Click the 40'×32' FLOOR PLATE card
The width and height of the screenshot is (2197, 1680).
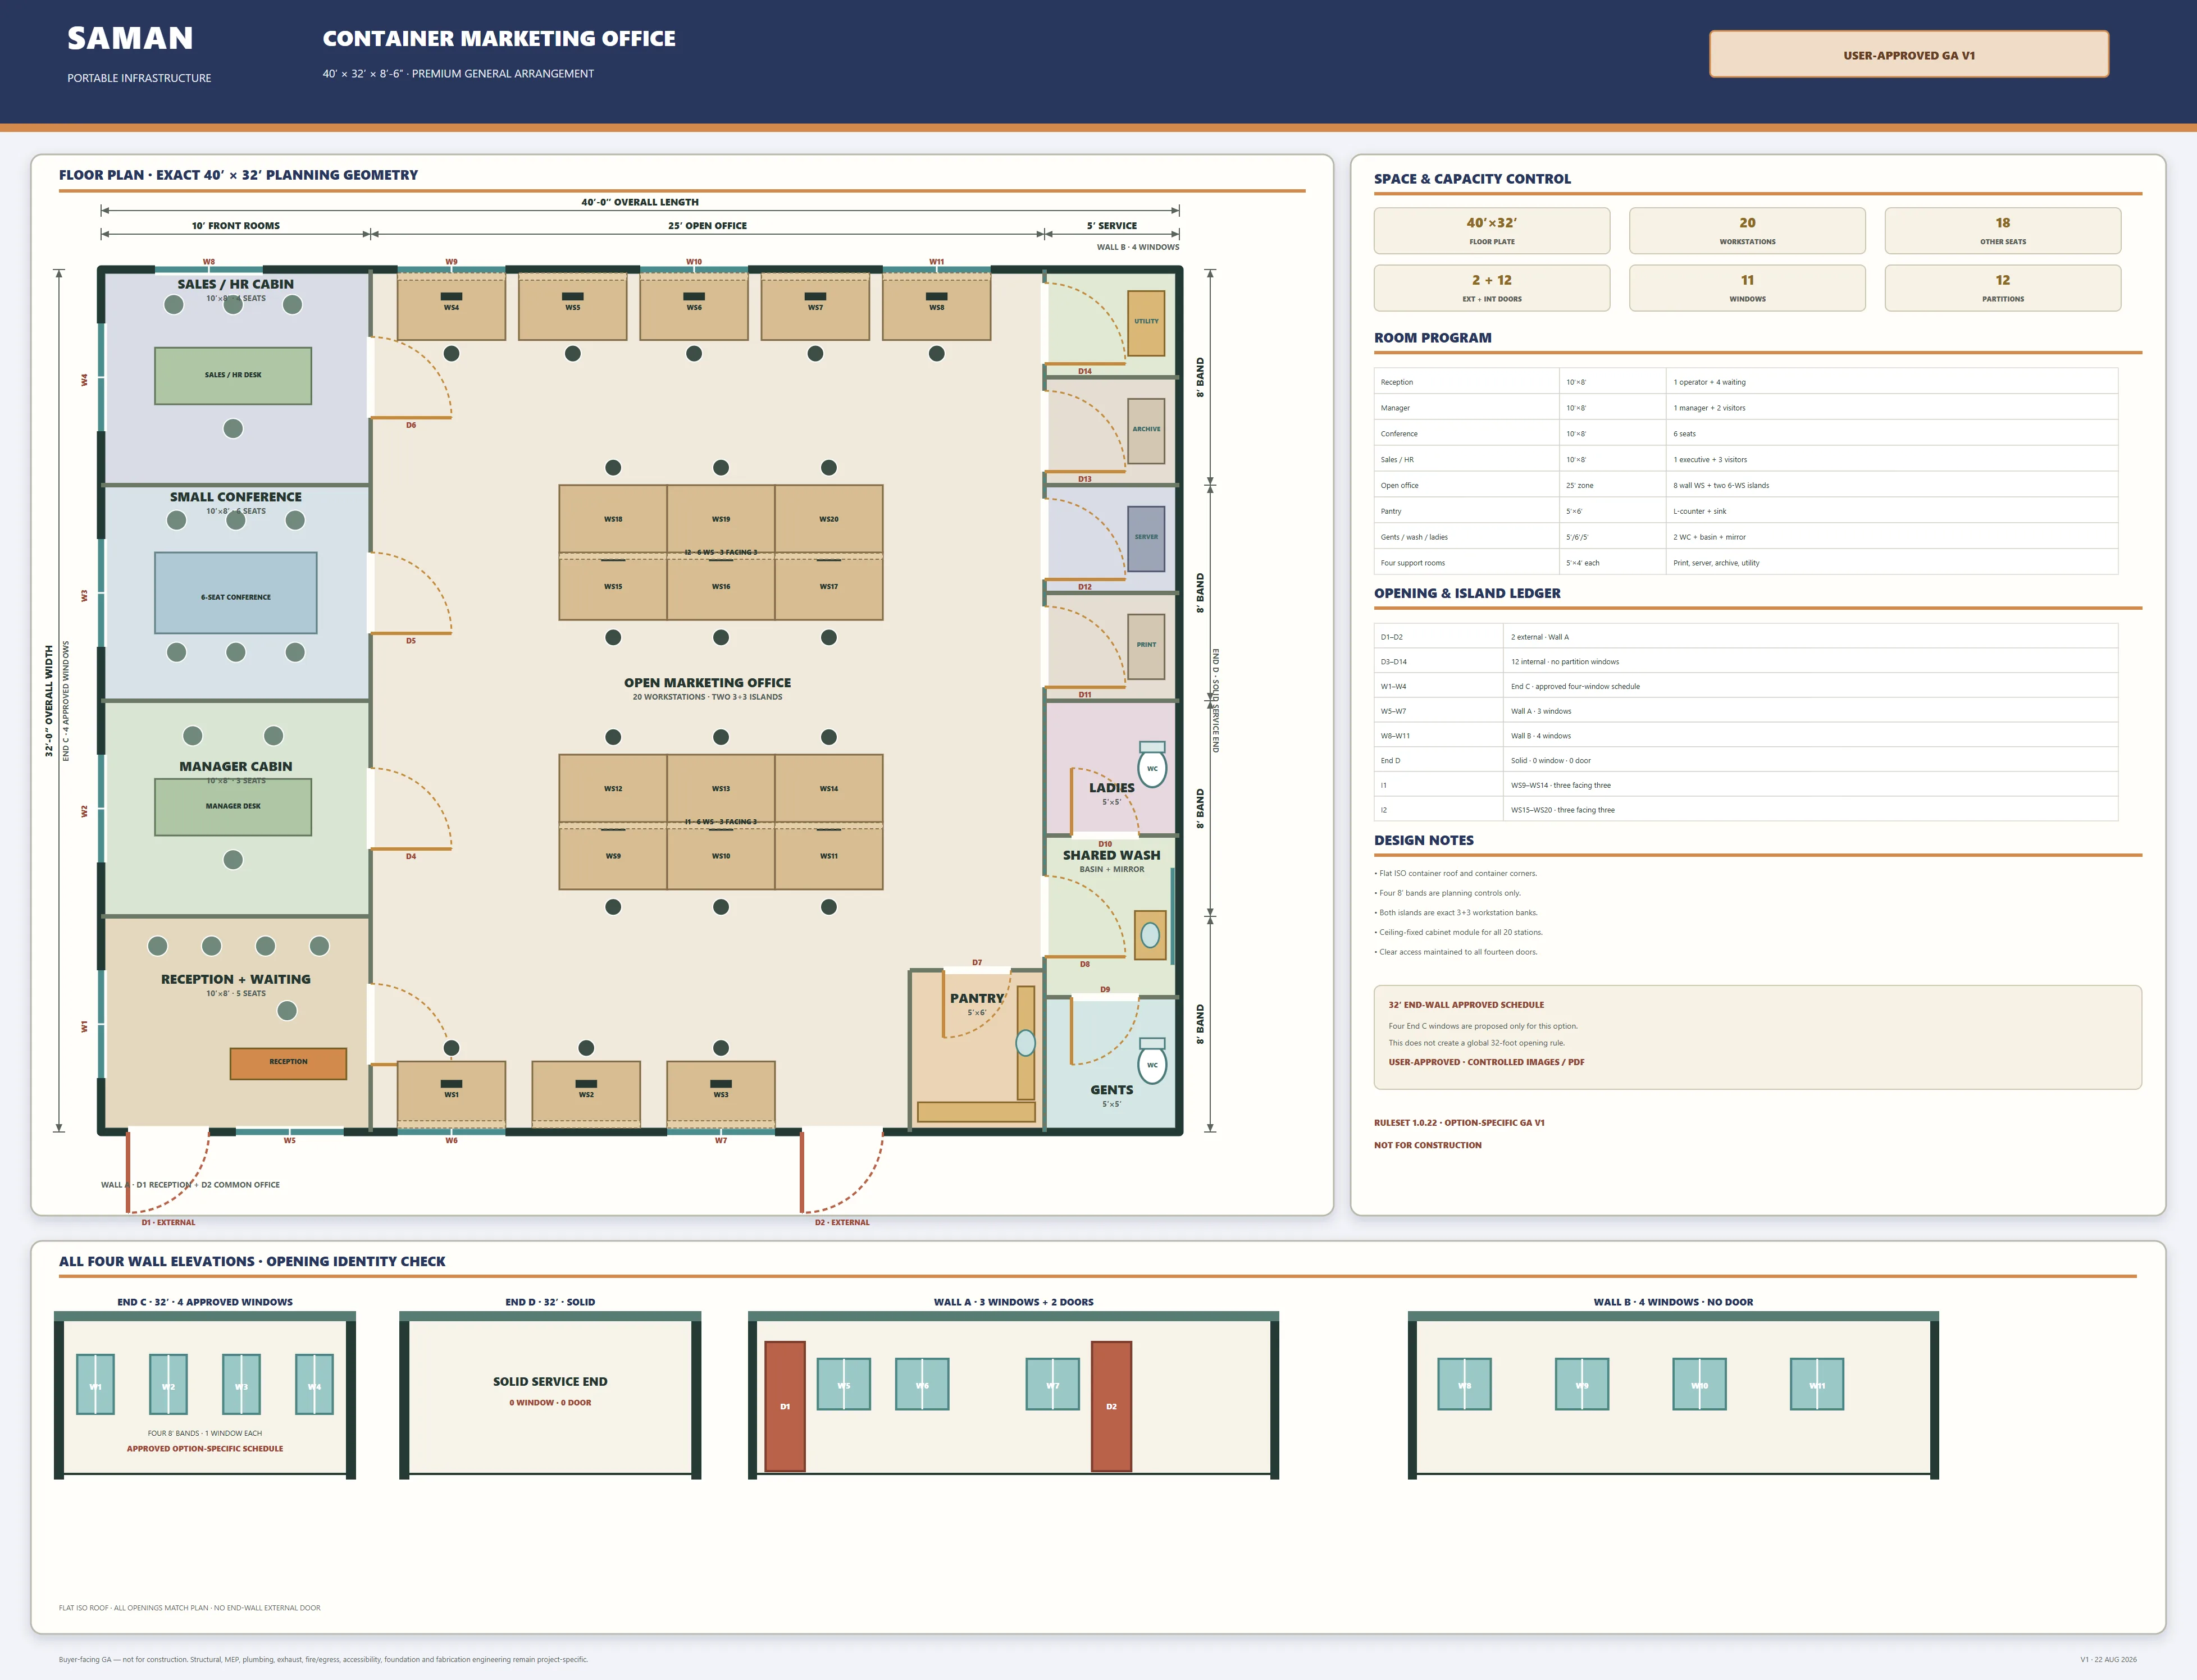tap(1492, 231)
